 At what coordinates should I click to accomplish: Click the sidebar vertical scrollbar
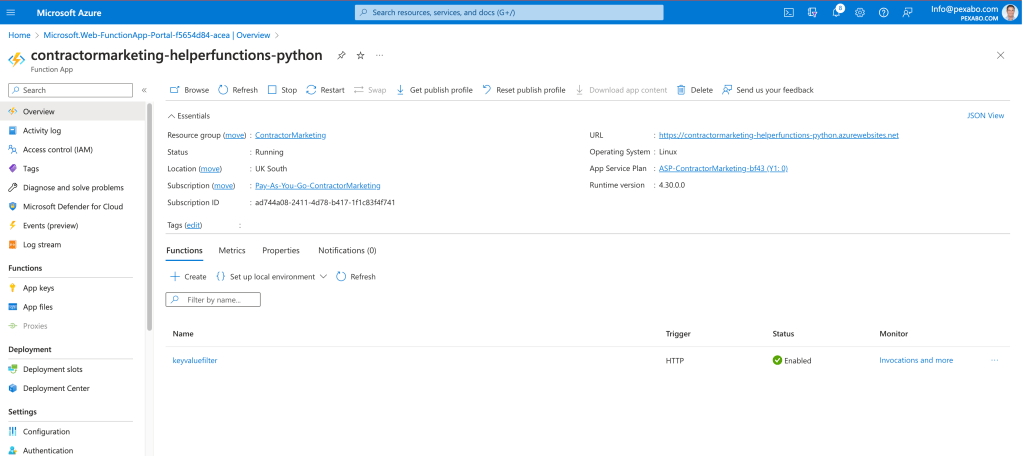tap(149, 217)
